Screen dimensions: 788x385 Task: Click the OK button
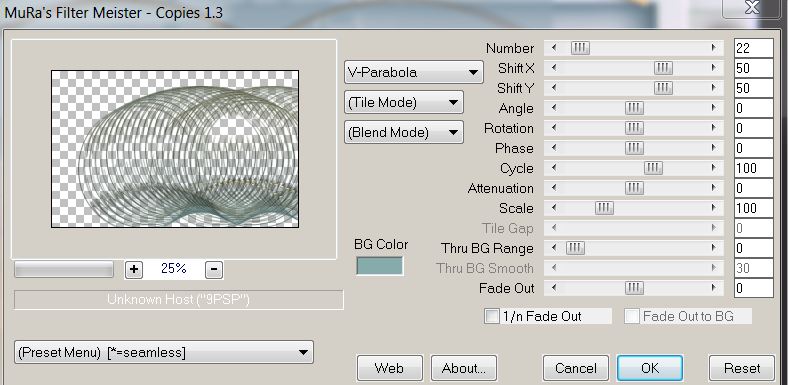point(650,368)
